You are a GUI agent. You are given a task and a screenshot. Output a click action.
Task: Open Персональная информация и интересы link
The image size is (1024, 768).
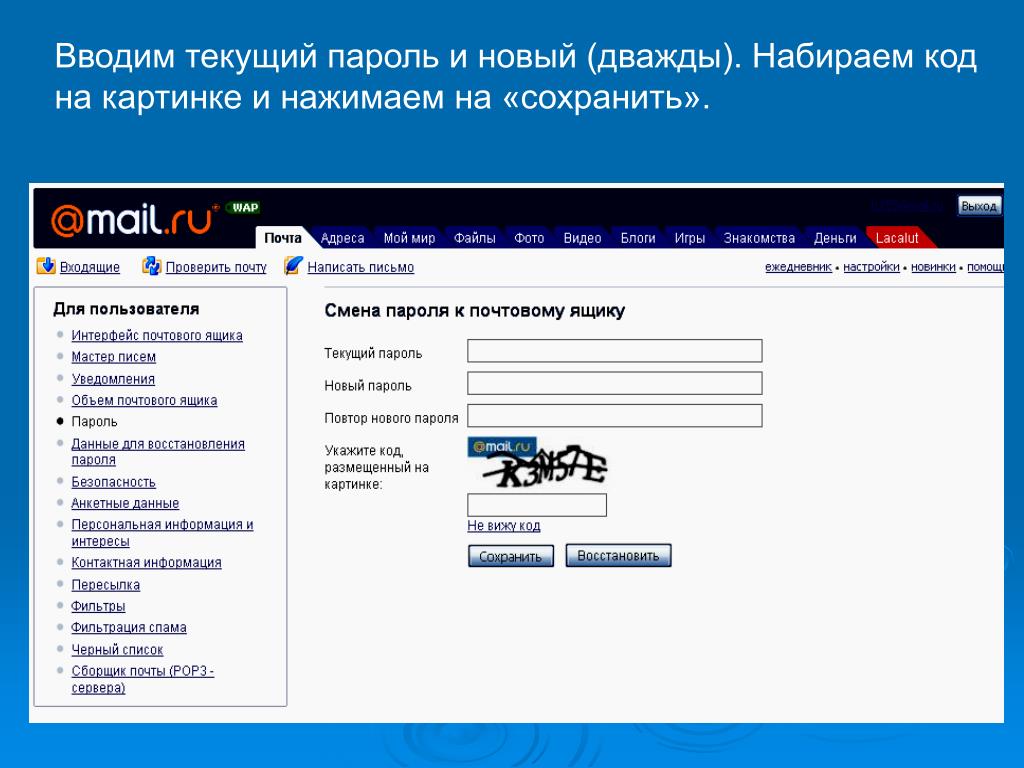(162, 533)
